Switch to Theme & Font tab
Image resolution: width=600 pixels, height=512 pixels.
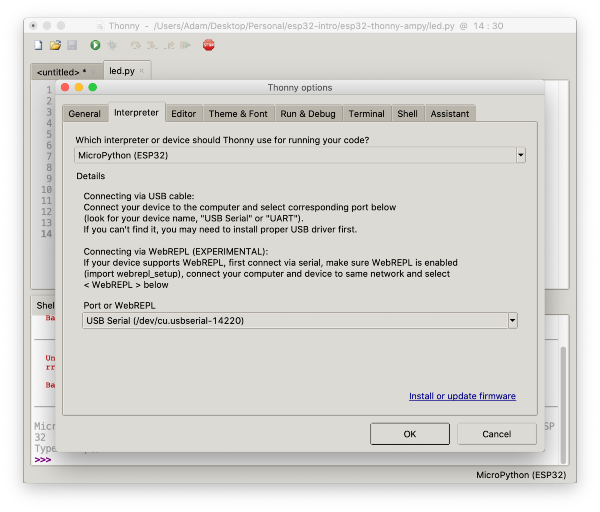click(238, 114)
